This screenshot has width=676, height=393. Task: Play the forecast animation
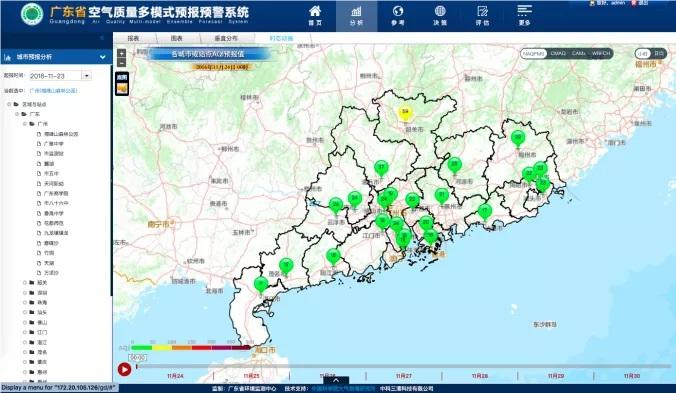click(x=124, y=369)
